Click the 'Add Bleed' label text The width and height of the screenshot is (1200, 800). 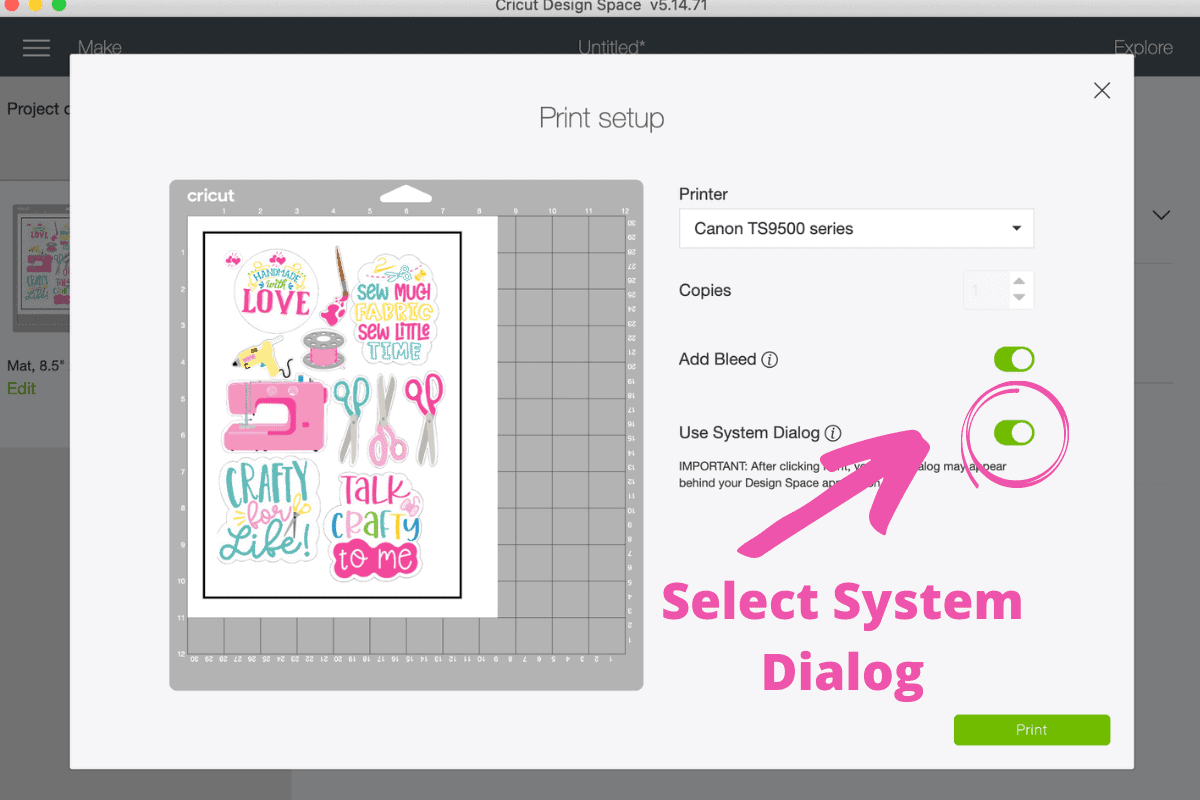(718, 359)
